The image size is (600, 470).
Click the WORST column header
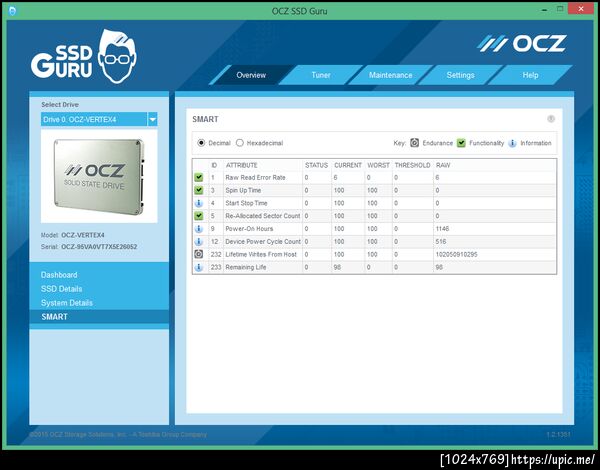(378, 165)
